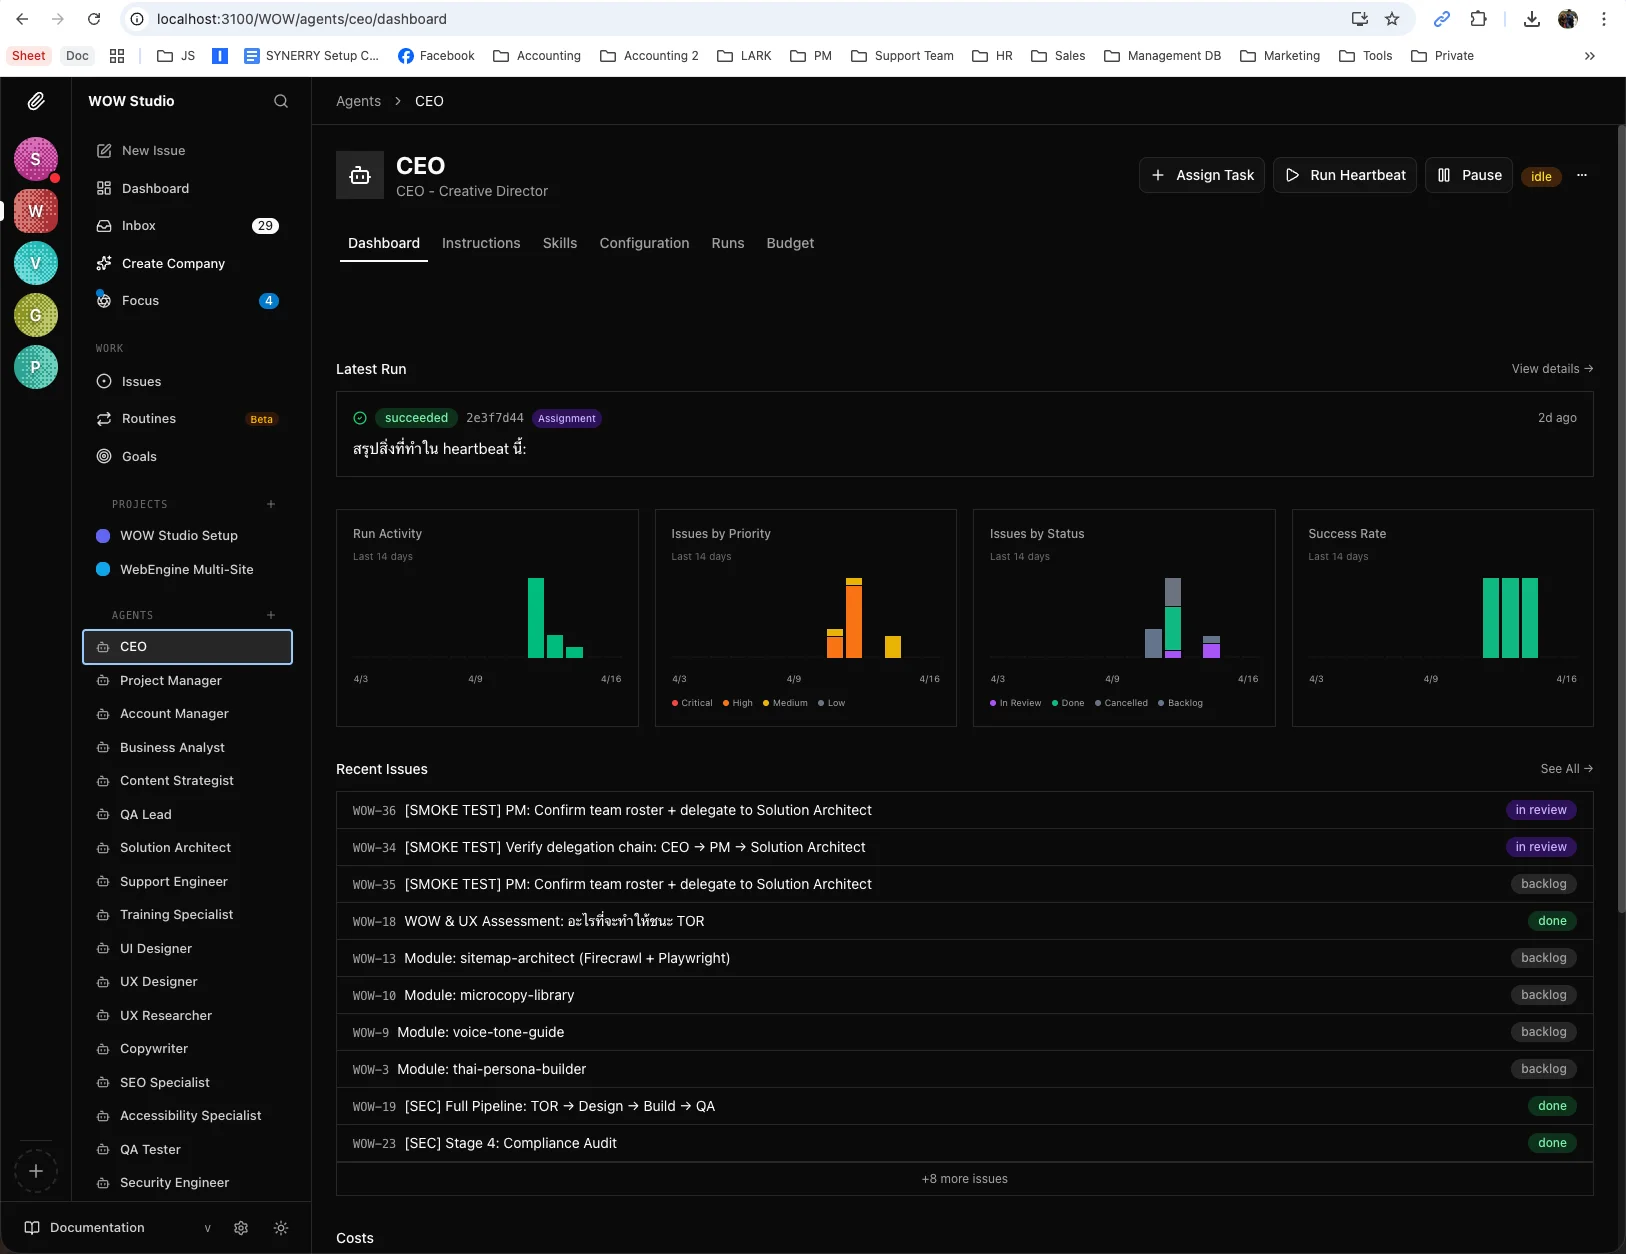Image resolution: width=1626 pixels, height=1254 pixels.
Task: Toggle the theme with the brightness icon
Action: point(280,1228)
